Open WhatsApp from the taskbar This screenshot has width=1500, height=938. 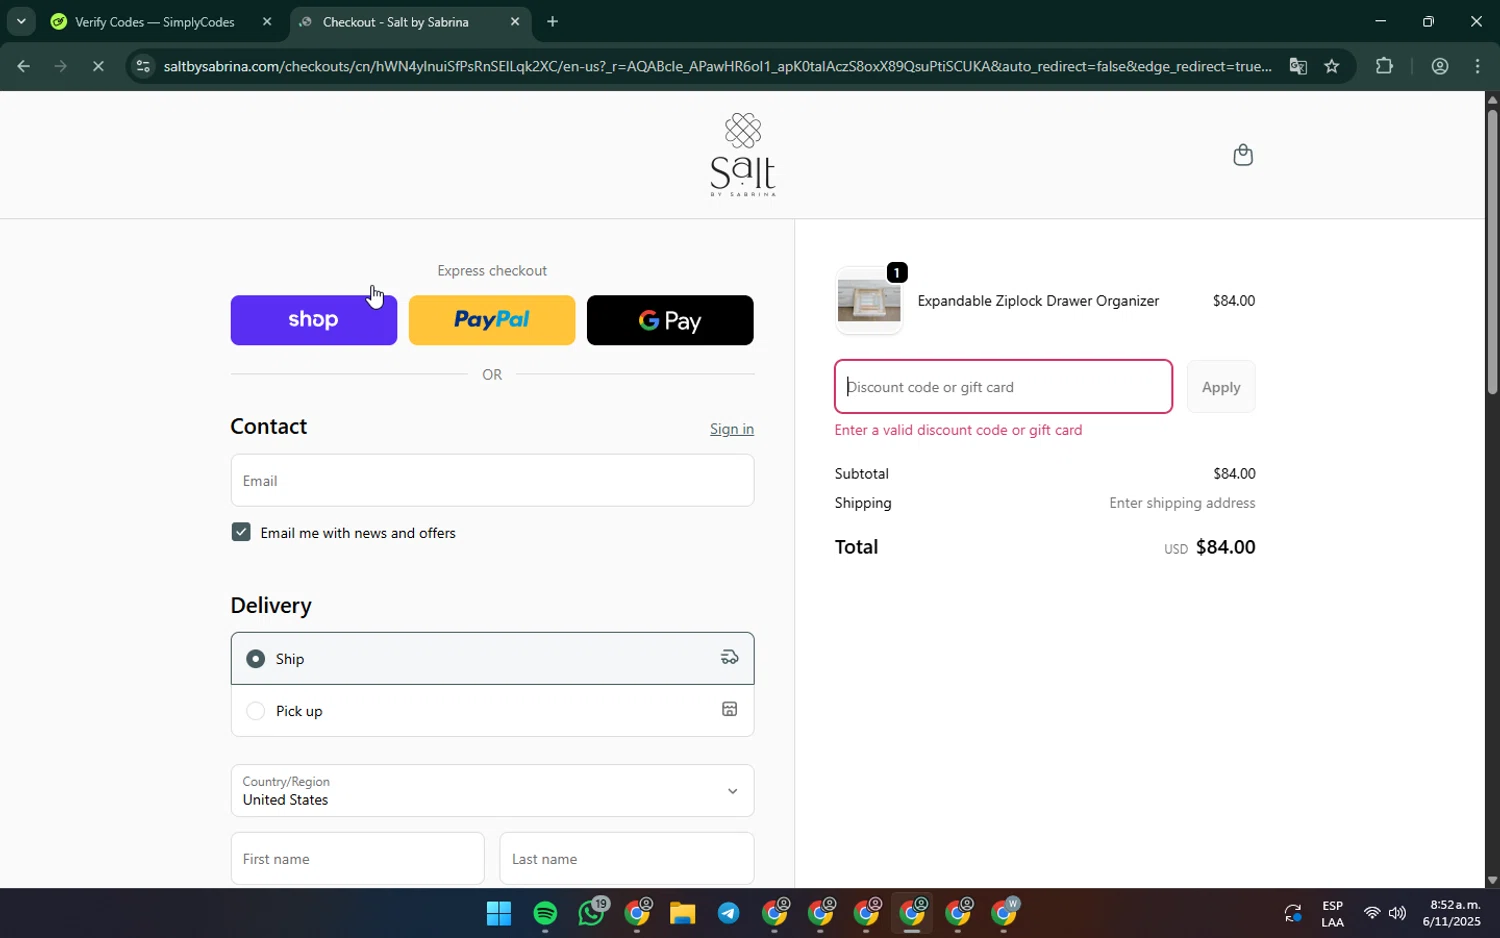(591, 913)
